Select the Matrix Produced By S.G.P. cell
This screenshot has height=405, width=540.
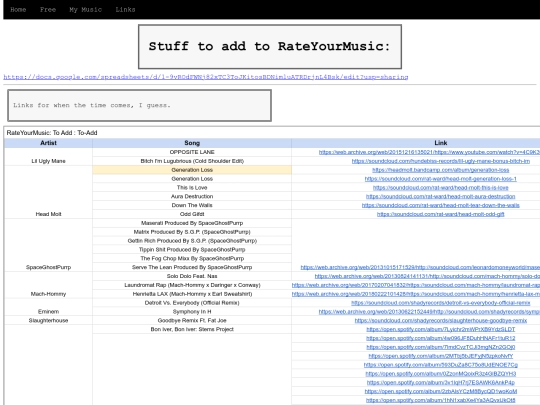pyautogui.click(x=192, y=232)
